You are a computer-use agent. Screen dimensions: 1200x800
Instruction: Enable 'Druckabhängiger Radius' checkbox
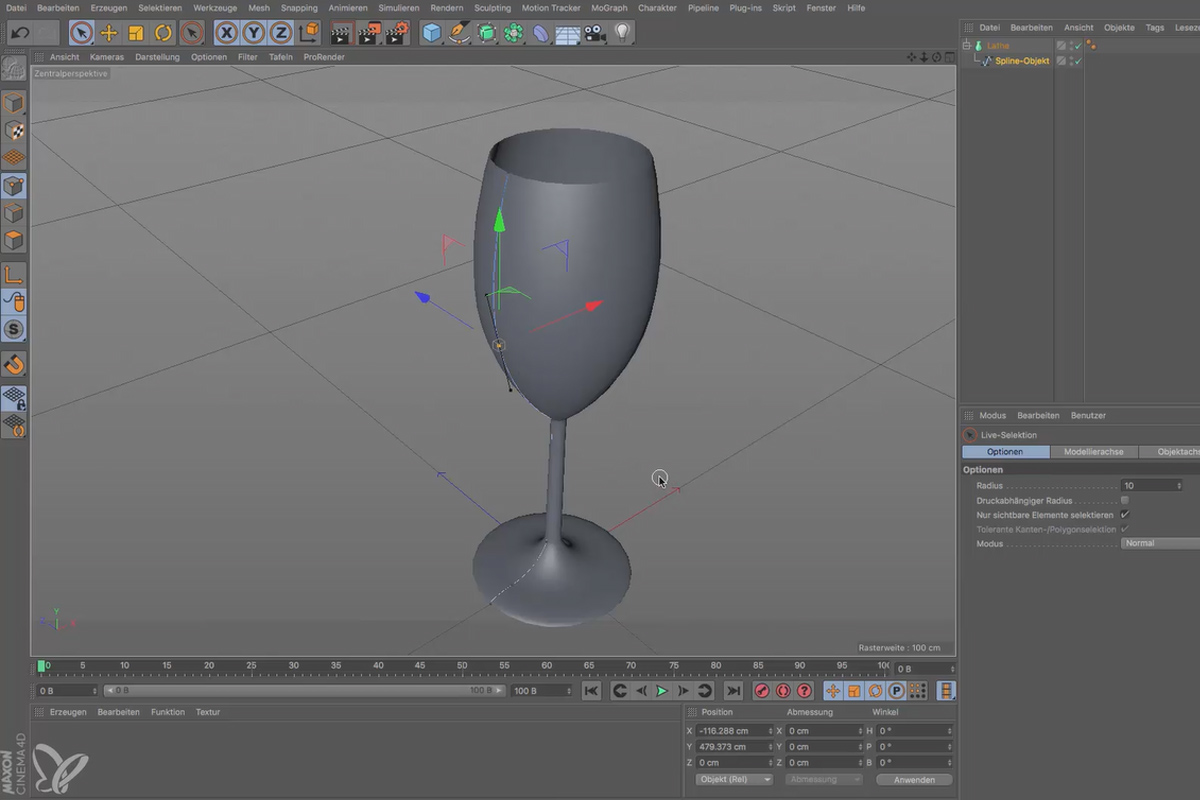click(x=1125, y=500)
